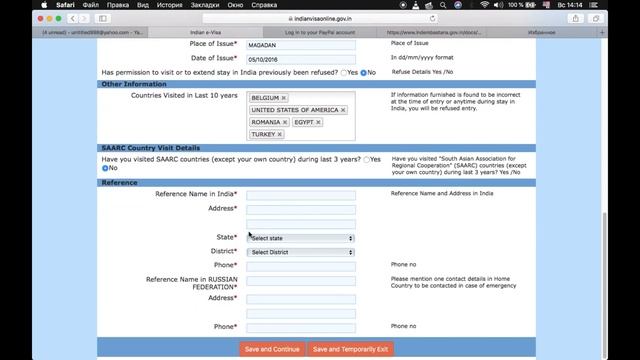Open the Закладки menu
This screenshot has width=640, height=360.
tap(205, 5)
